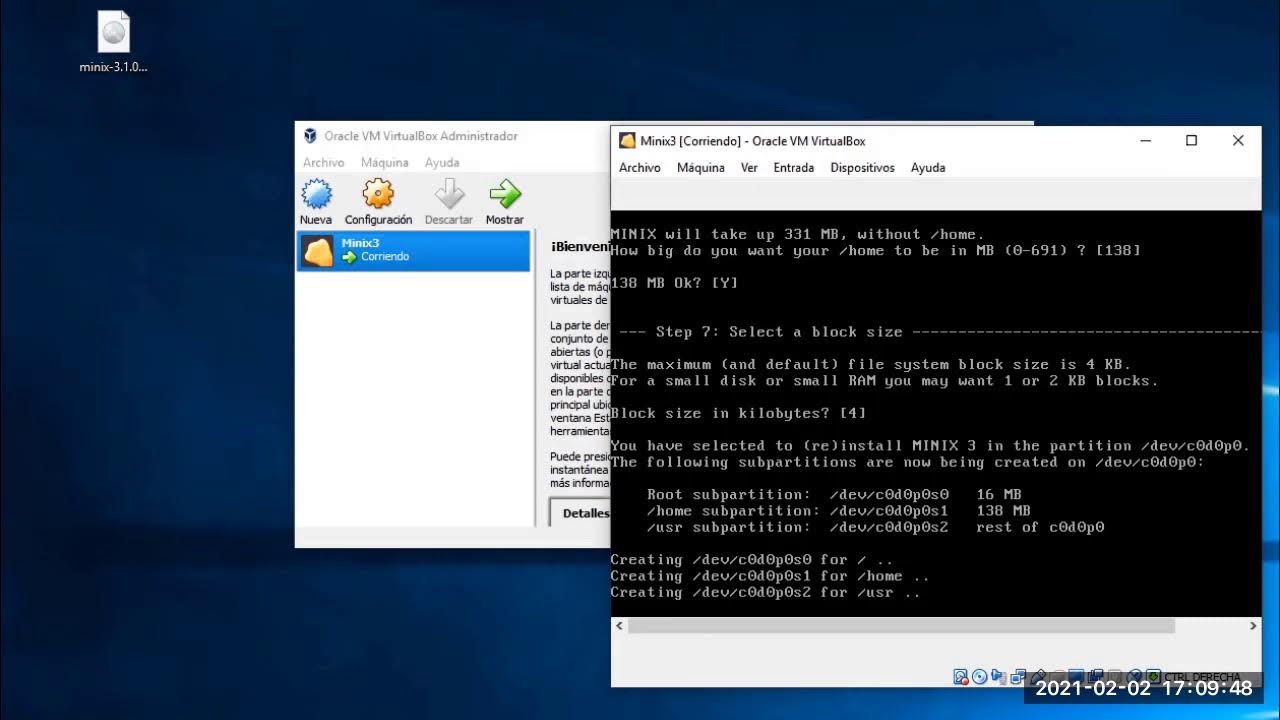Open Máquina menu in Minix3 VM window
Screen dimensions: 1280x720
pos(701,168)
